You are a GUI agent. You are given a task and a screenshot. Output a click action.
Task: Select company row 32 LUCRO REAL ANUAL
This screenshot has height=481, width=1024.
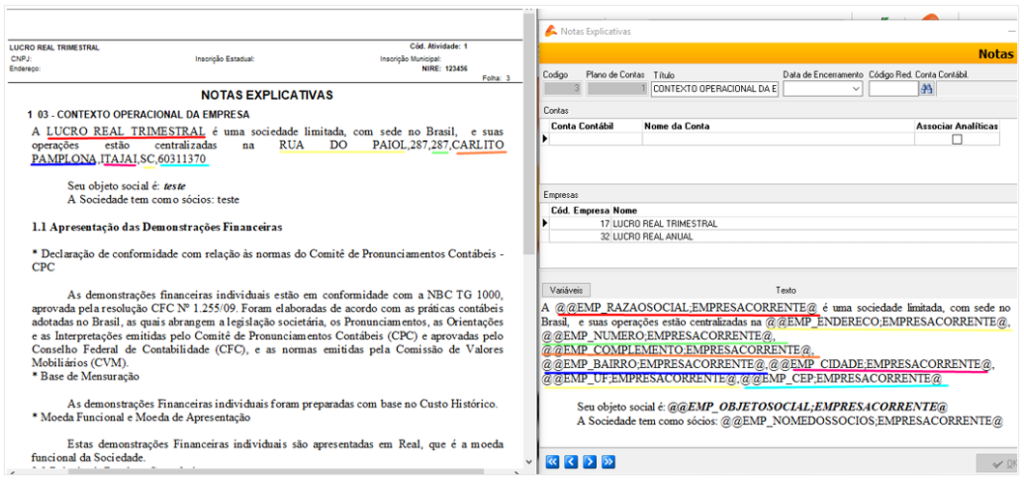tap(784, 236)
